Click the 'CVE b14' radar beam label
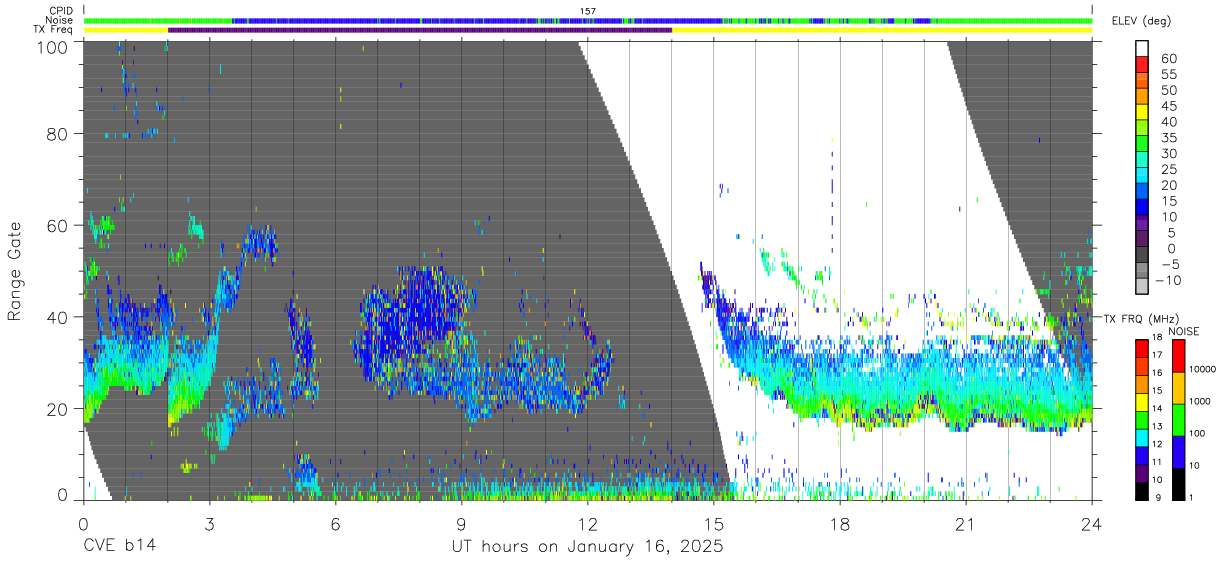Screen dimensions: 1228x567 click(119, 547)
